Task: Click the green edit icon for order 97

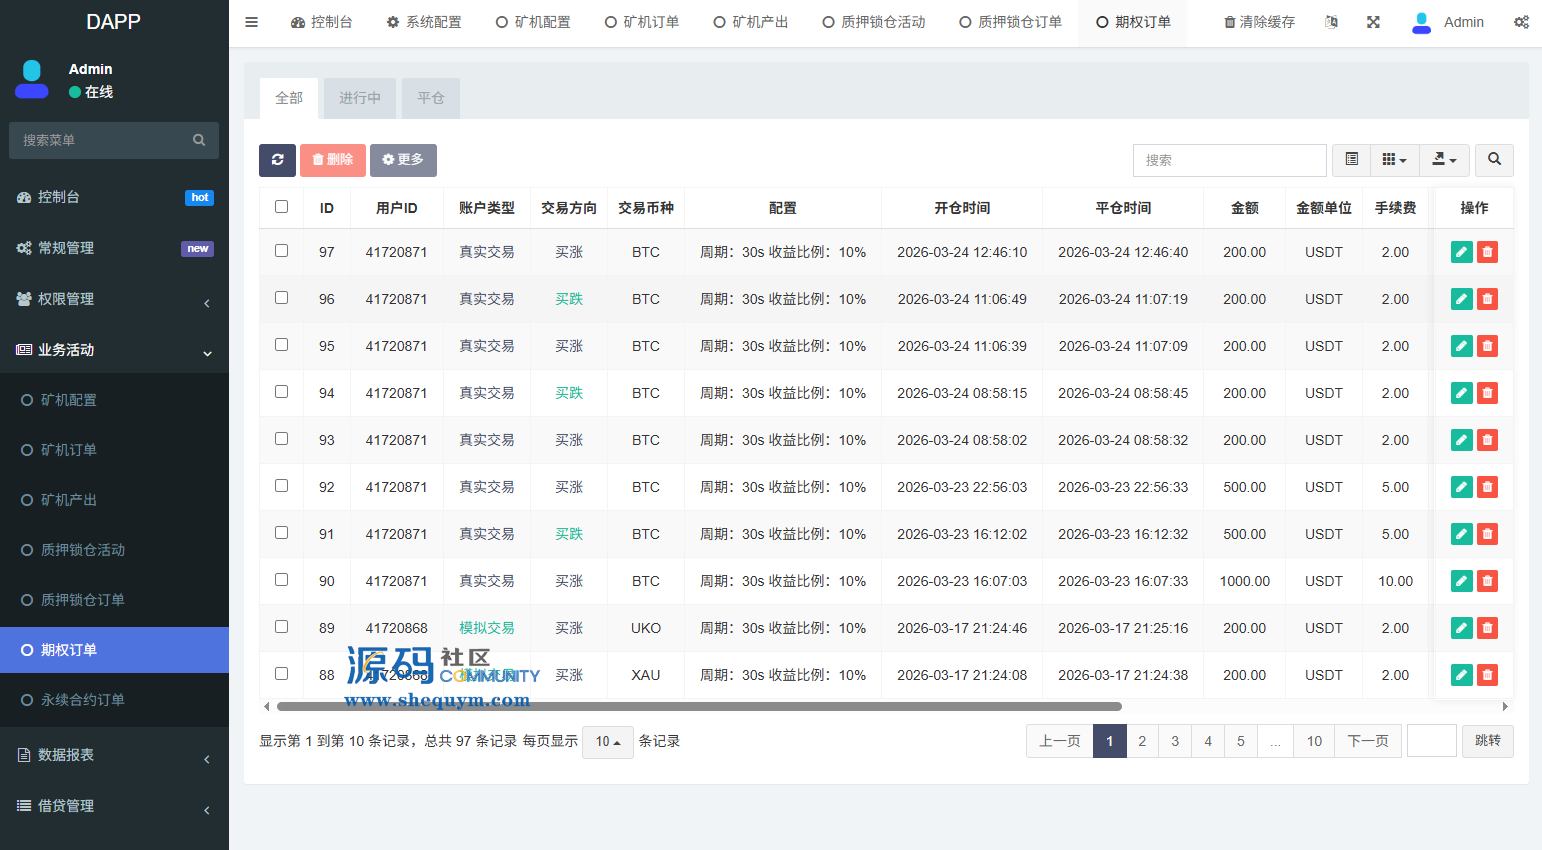Action: [x=1461, y=252]
